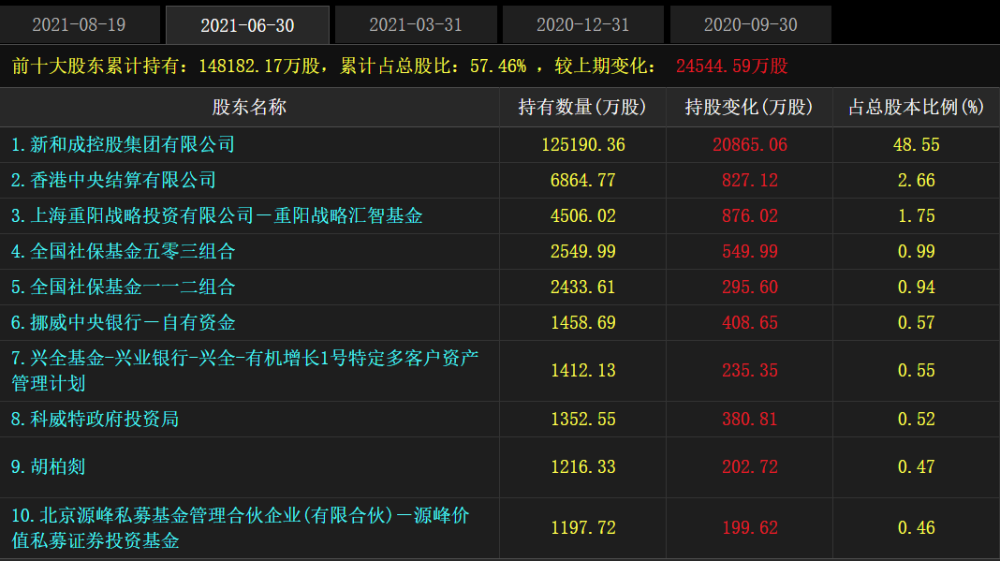Select the 2021-06-30 date tab

(x=247, y=25)
